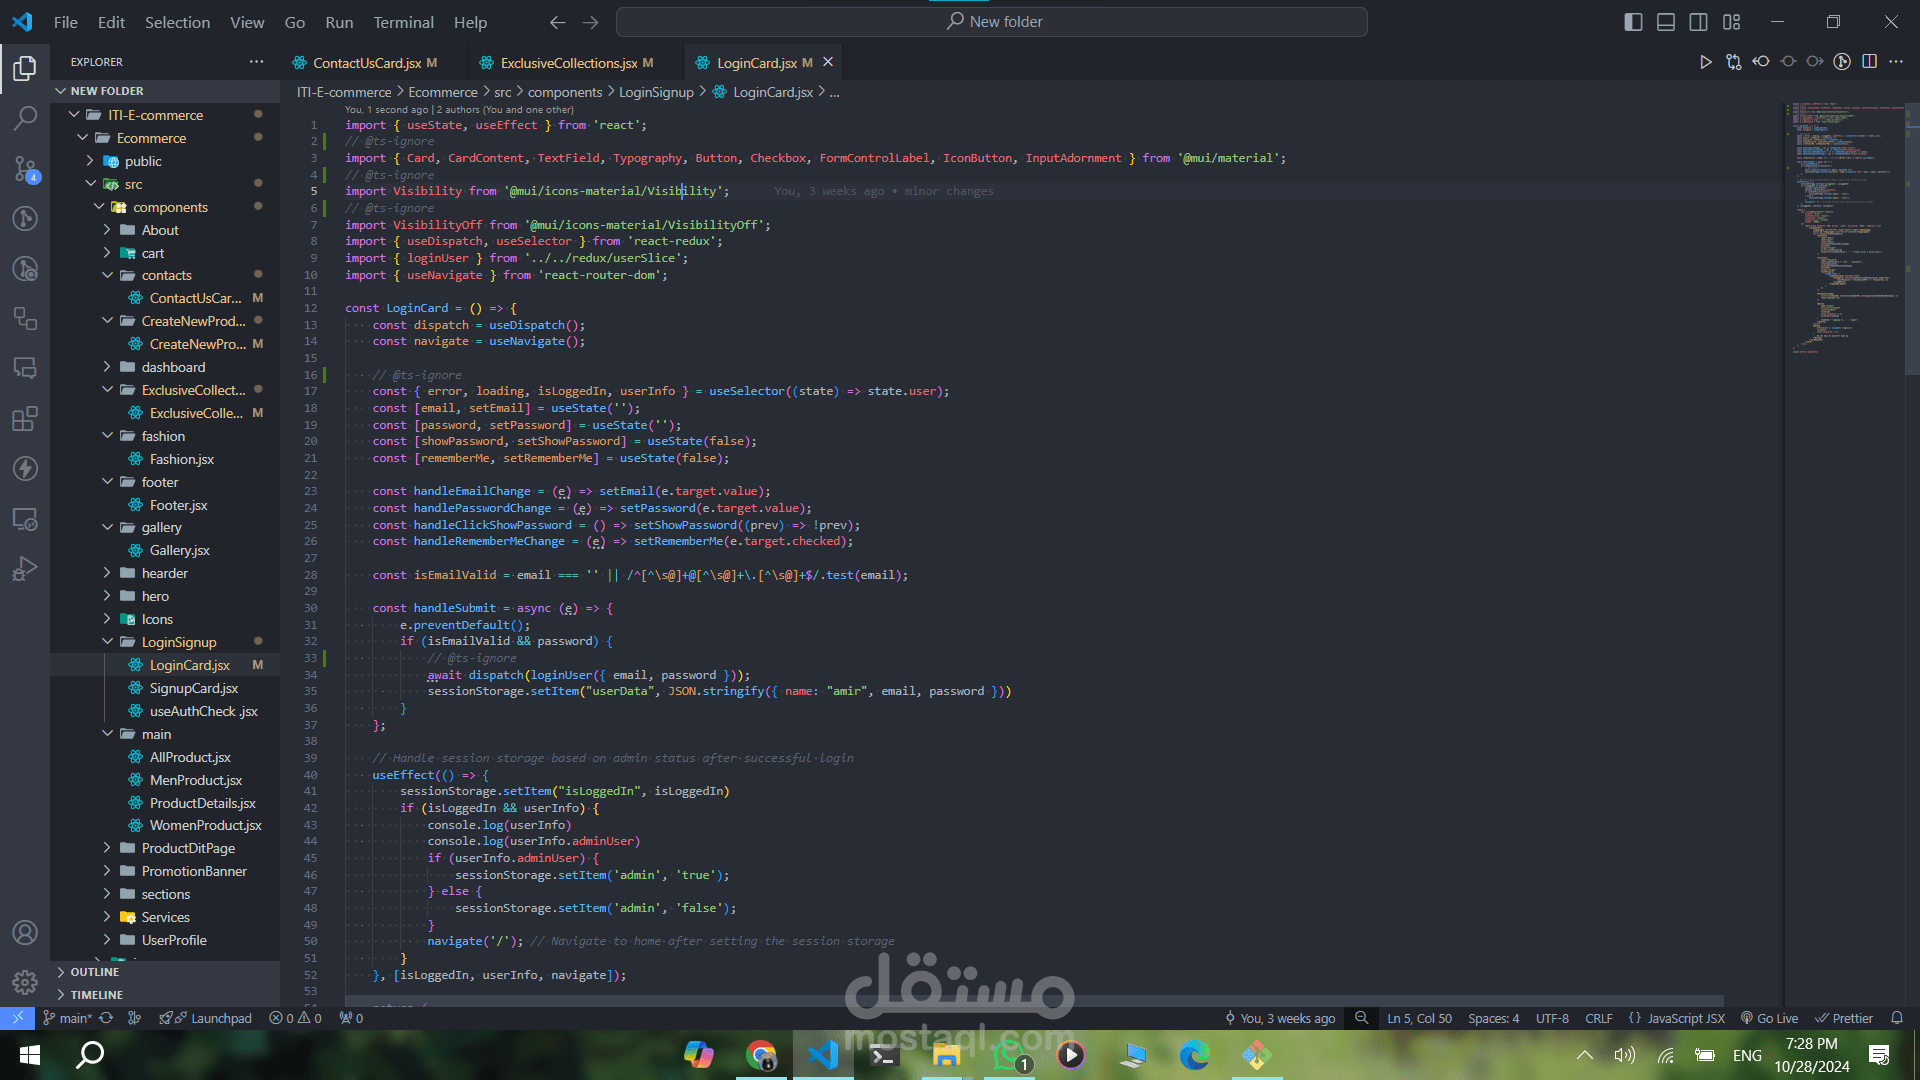Image resolution: width=1920 pixels, height=1080 pixels.
Task: Toggle the bottom Panel layout button
Action: (1666, 22)
